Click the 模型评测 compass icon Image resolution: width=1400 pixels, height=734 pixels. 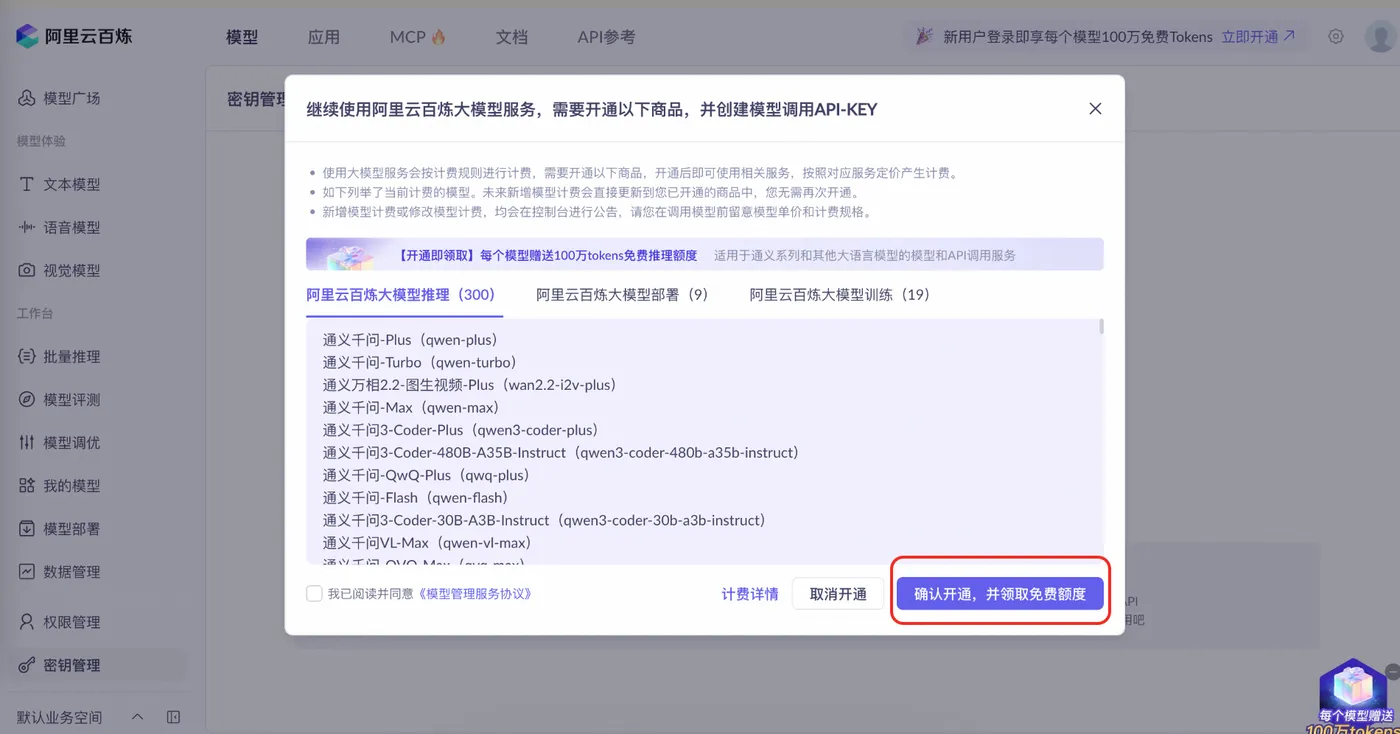(x=27, y=399)
